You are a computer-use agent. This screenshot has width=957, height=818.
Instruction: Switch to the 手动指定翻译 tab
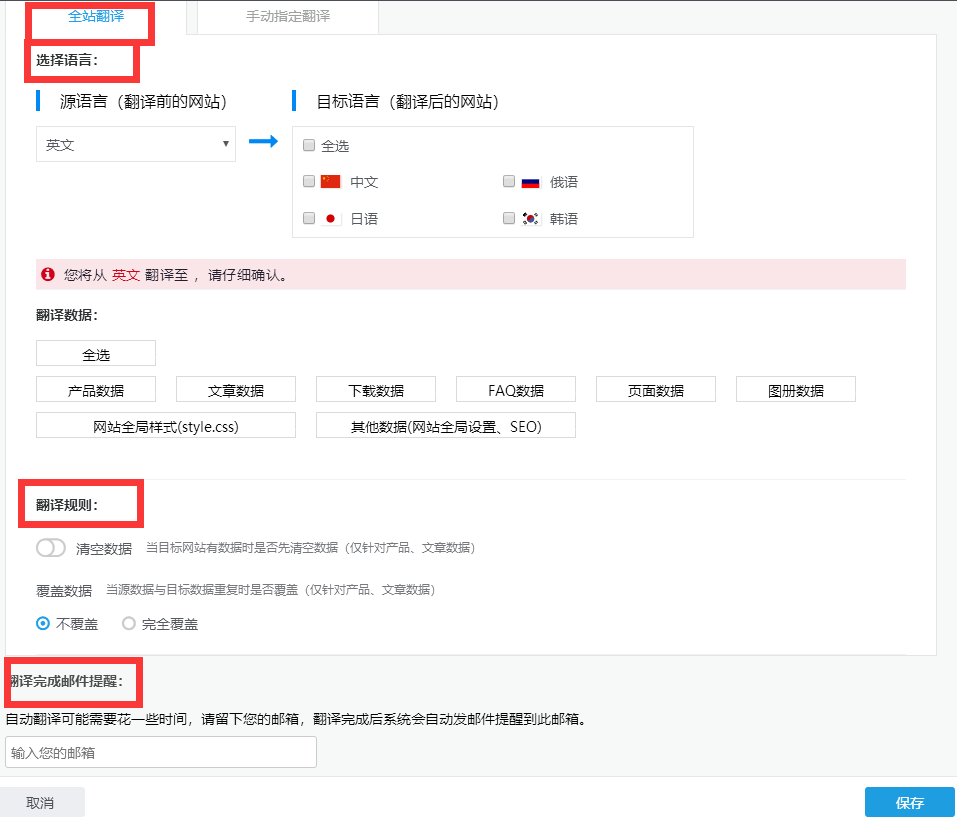point(287,15)
